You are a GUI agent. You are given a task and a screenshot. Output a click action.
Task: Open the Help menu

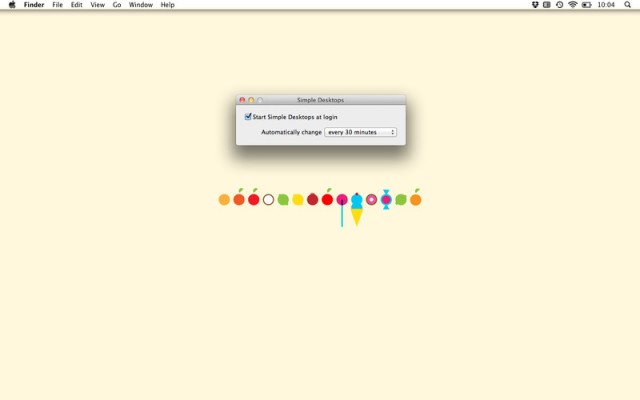click(167, 5)
